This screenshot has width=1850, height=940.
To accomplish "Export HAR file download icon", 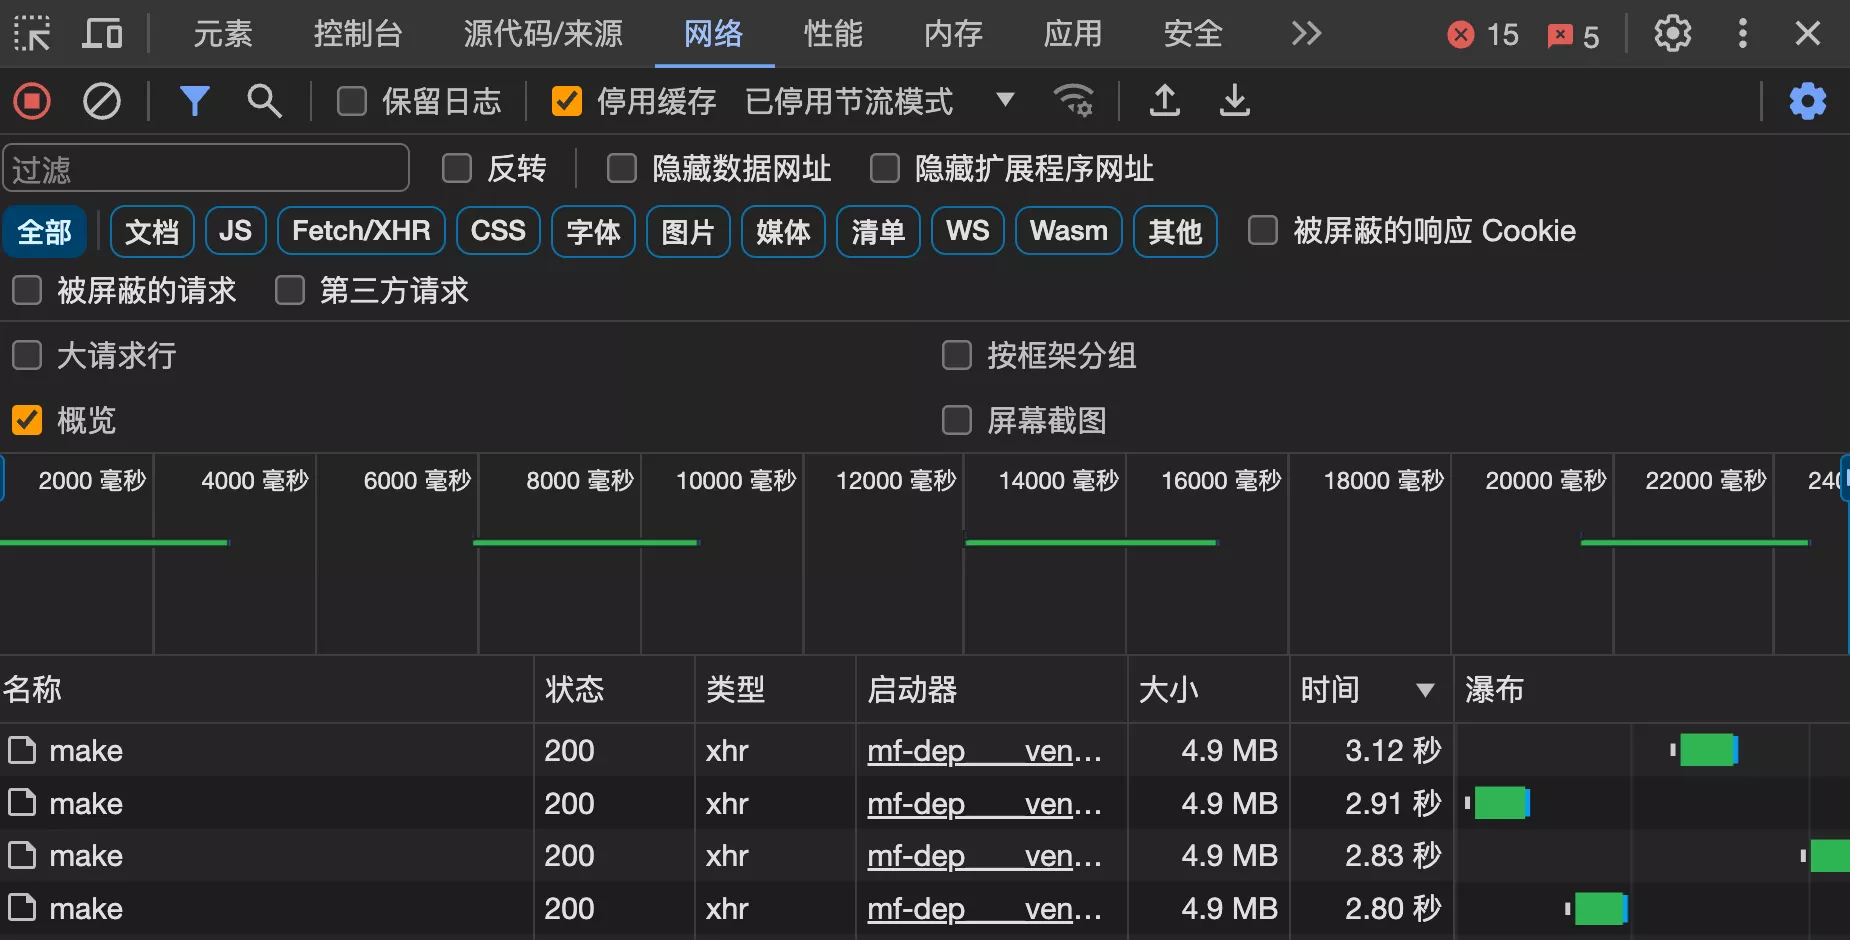I will click(1235, 101).
